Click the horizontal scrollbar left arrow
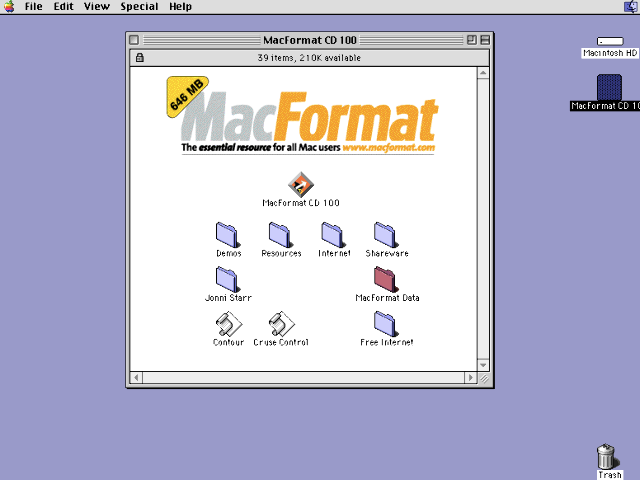The image size is (640, 480). coord(136,378)
